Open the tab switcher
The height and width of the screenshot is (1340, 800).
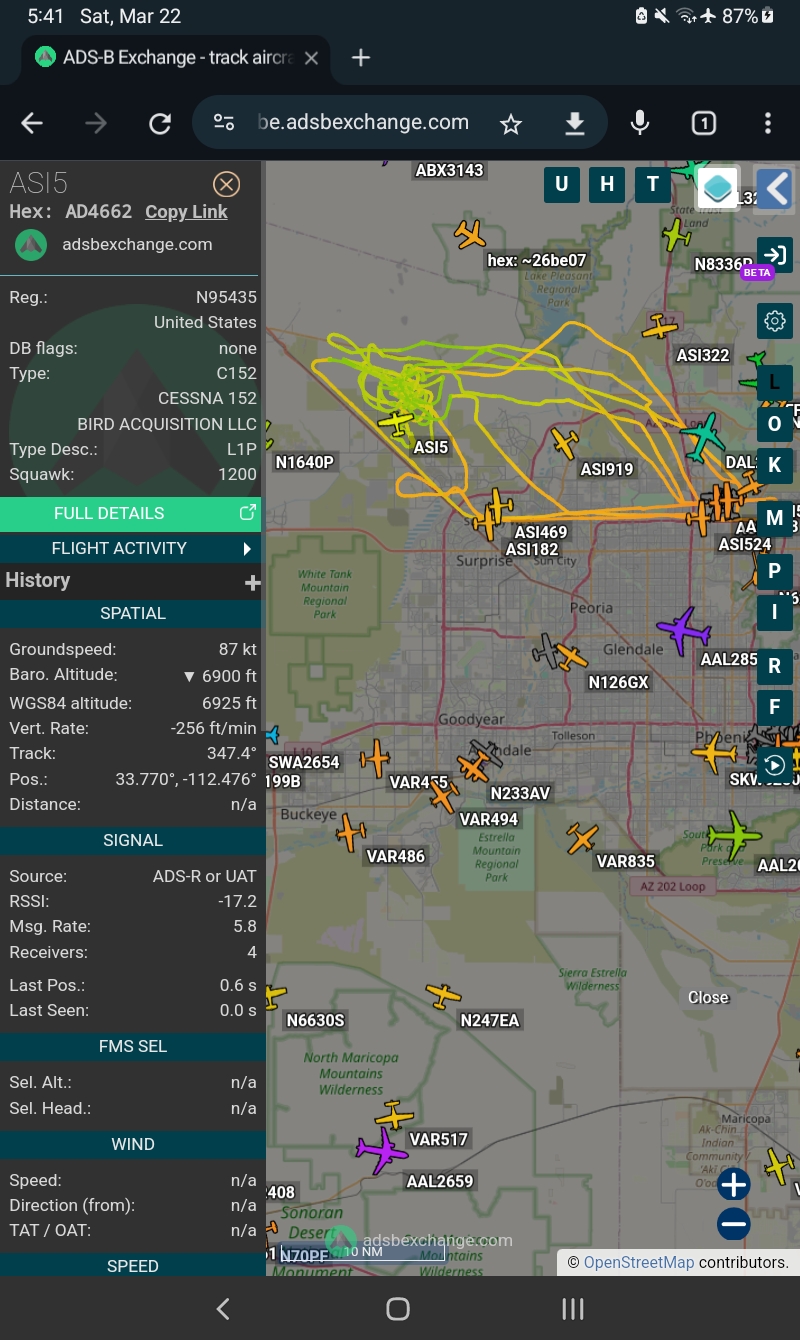click(704, 123)
